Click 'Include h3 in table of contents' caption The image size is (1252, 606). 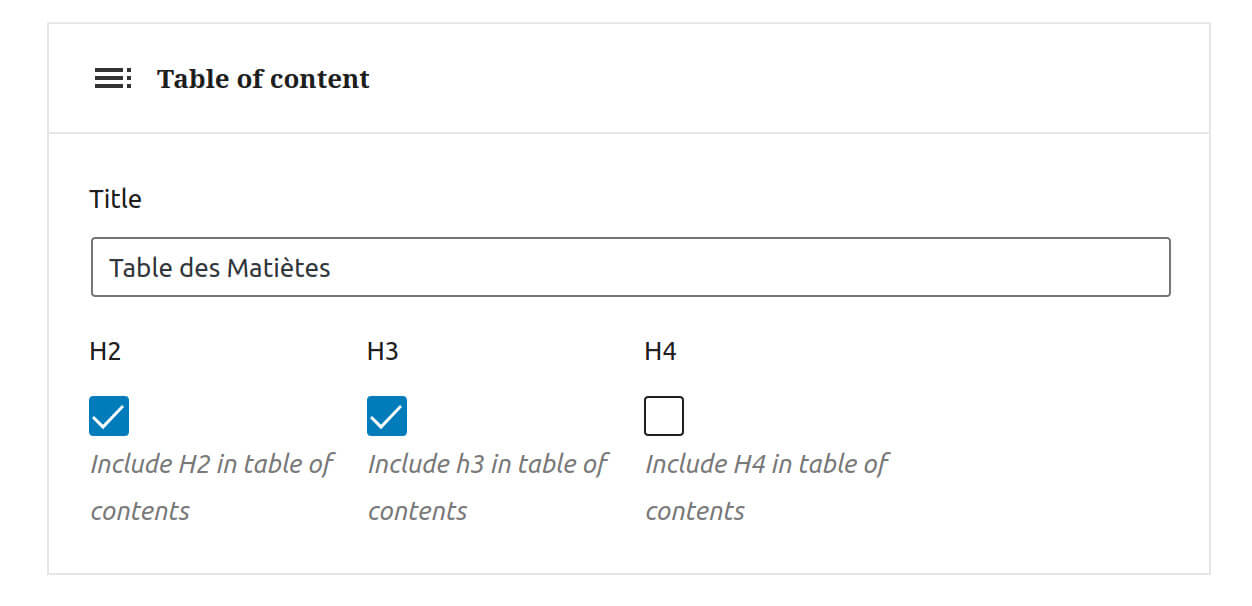(x=488, y=487)
